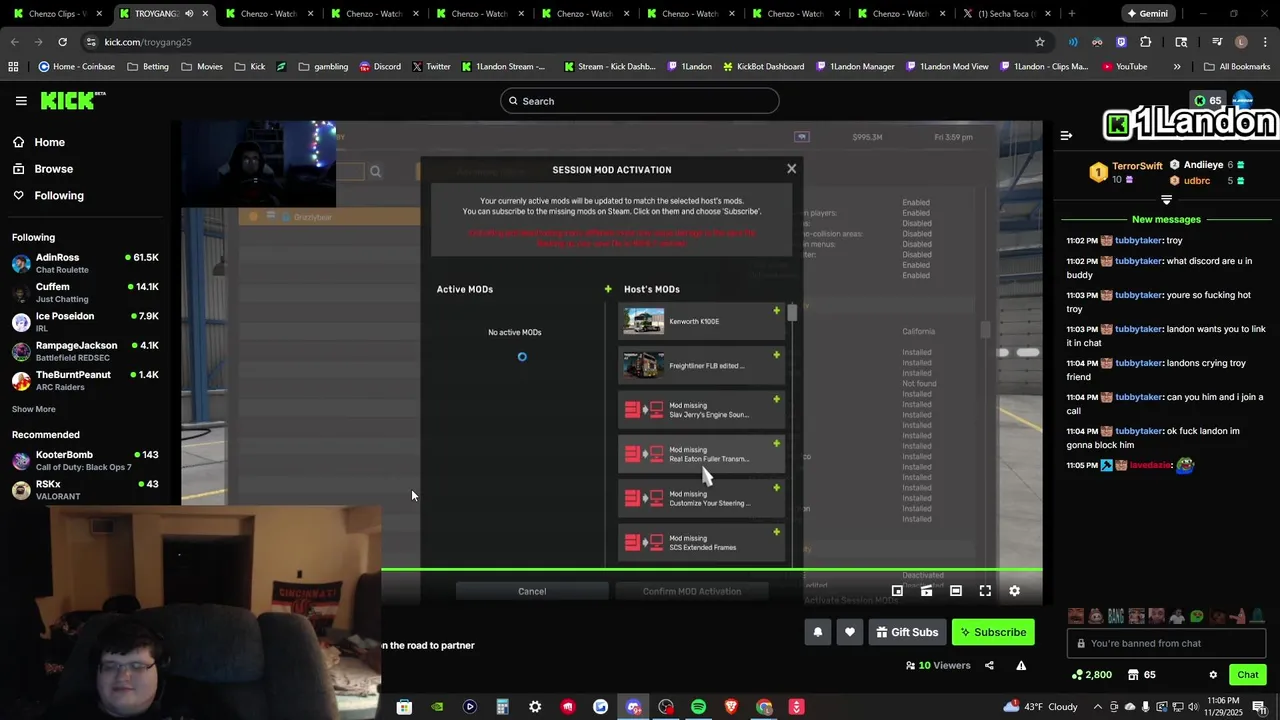Screen dimensions: 1280x720
Task: Share the stream
Action: pos(989,665)
